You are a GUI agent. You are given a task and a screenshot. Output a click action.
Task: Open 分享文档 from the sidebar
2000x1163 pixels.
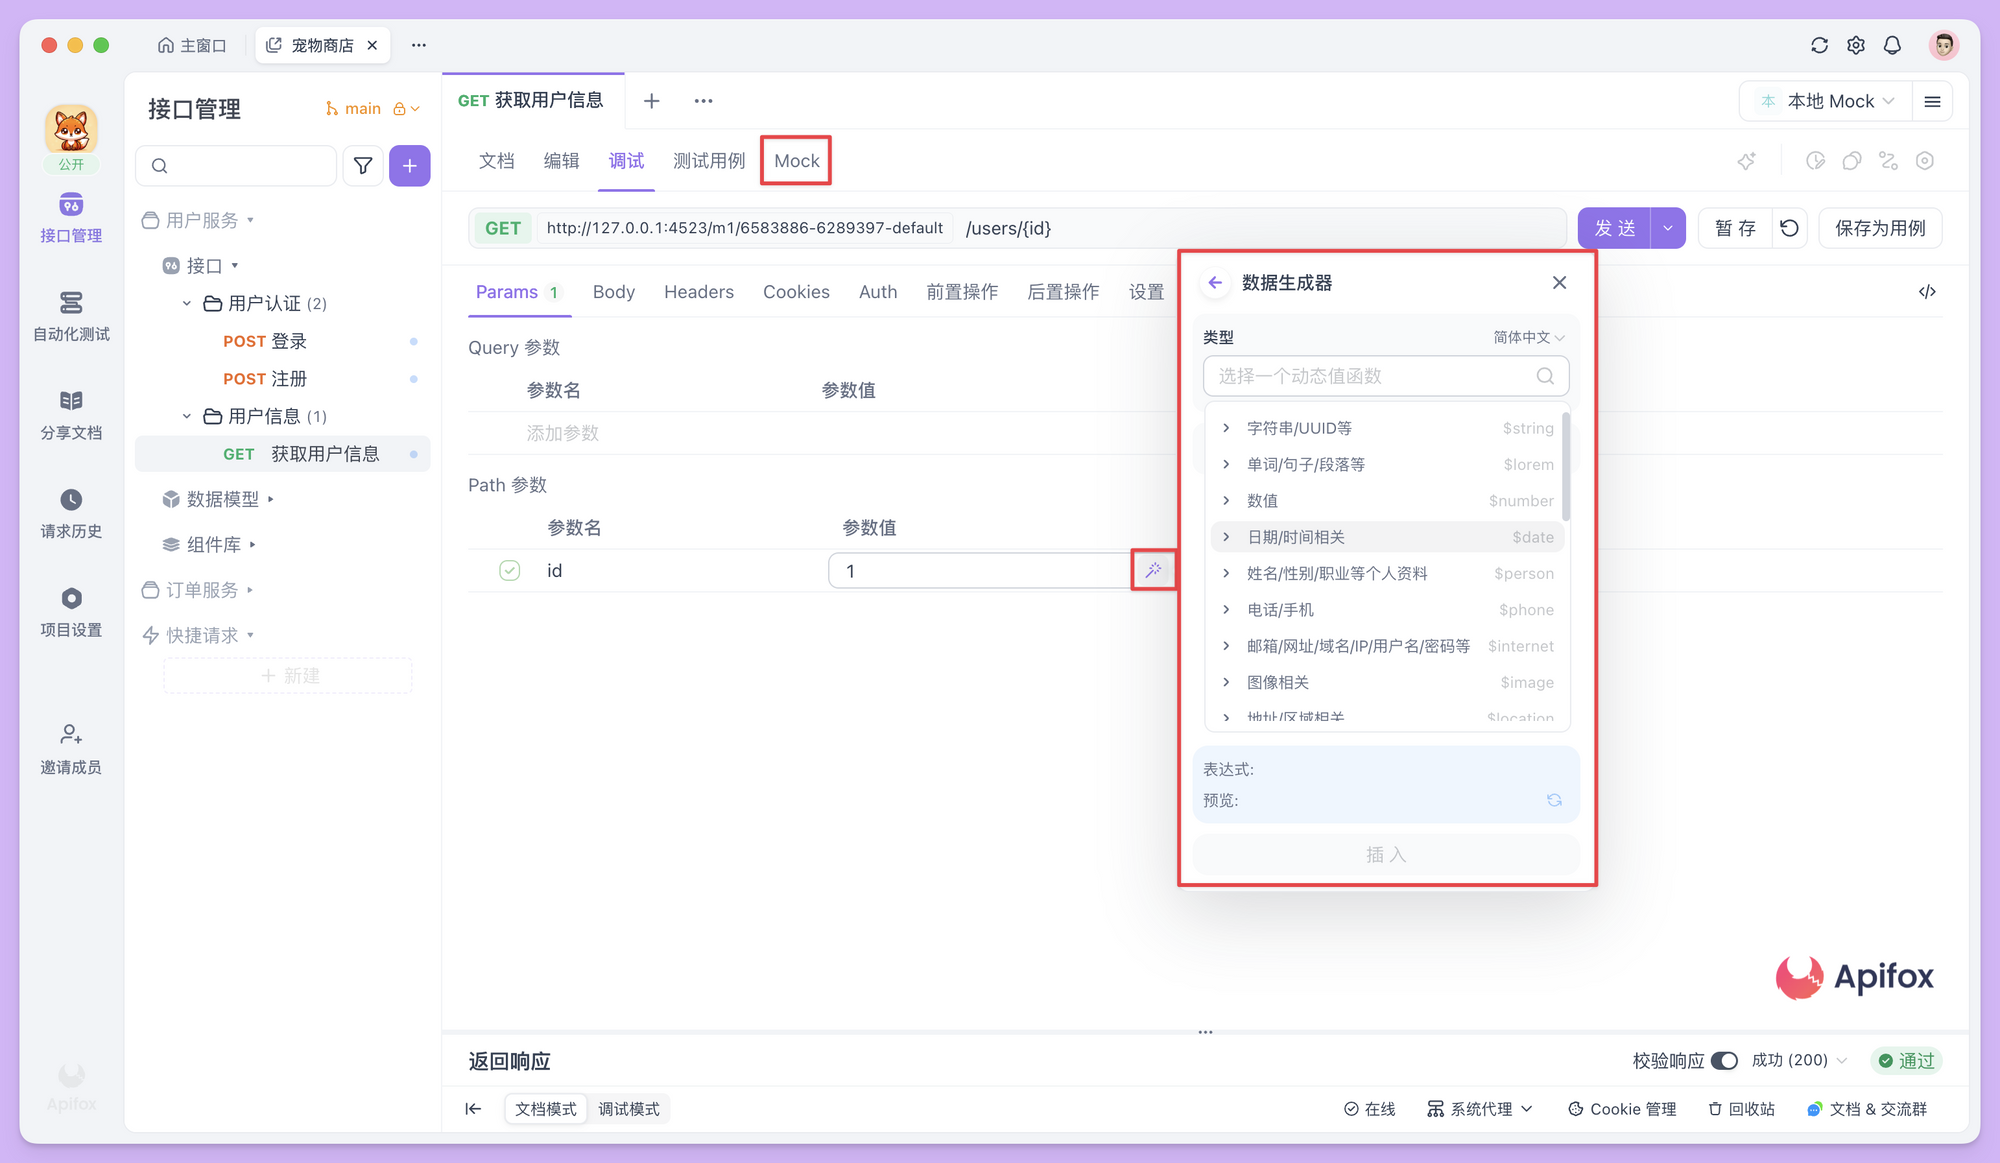click(70, 413)
